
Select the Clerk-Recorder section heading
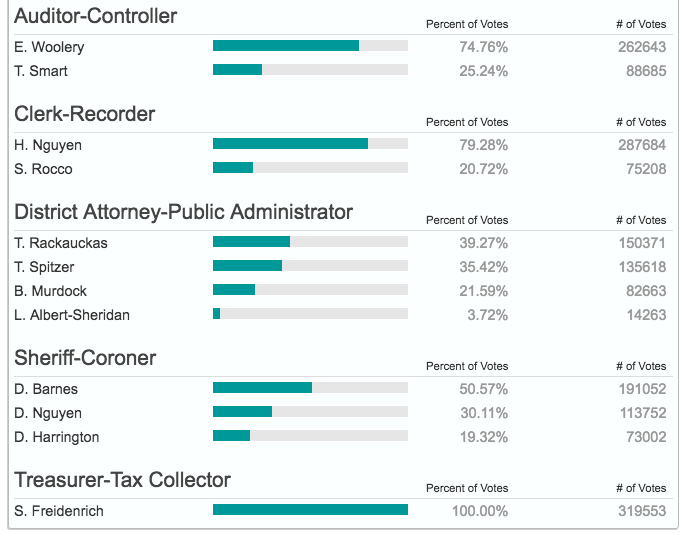tap(85, 114)
